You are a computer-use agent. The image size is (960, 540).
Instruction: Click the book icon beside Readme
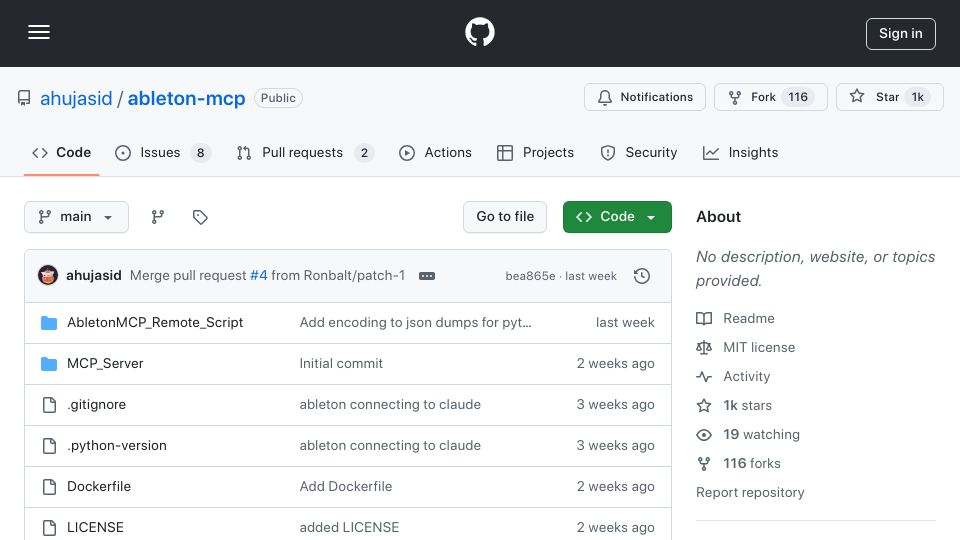tap(704, 318)
